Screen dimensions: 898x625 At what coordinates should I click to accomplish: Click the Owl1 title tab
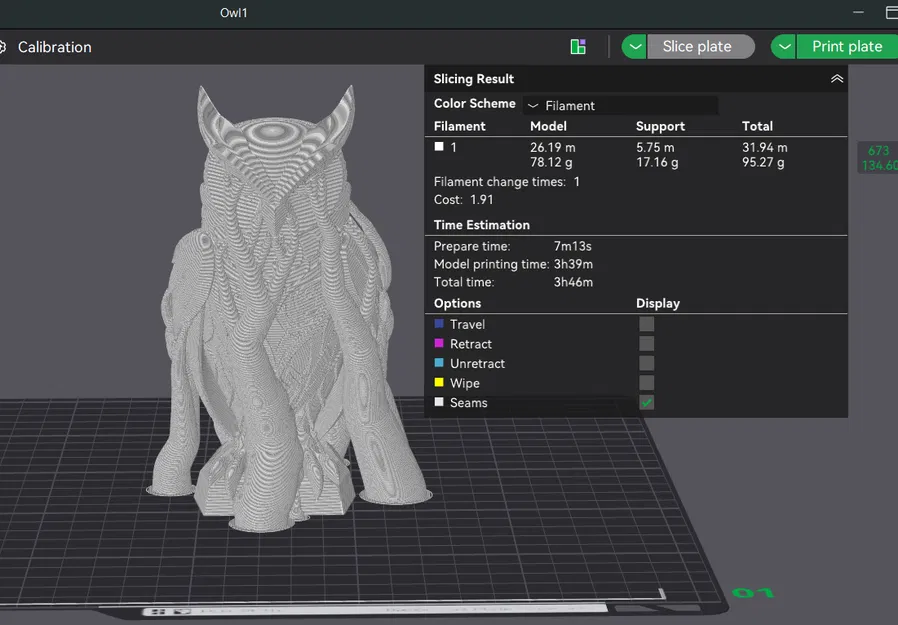coord(233,13)
